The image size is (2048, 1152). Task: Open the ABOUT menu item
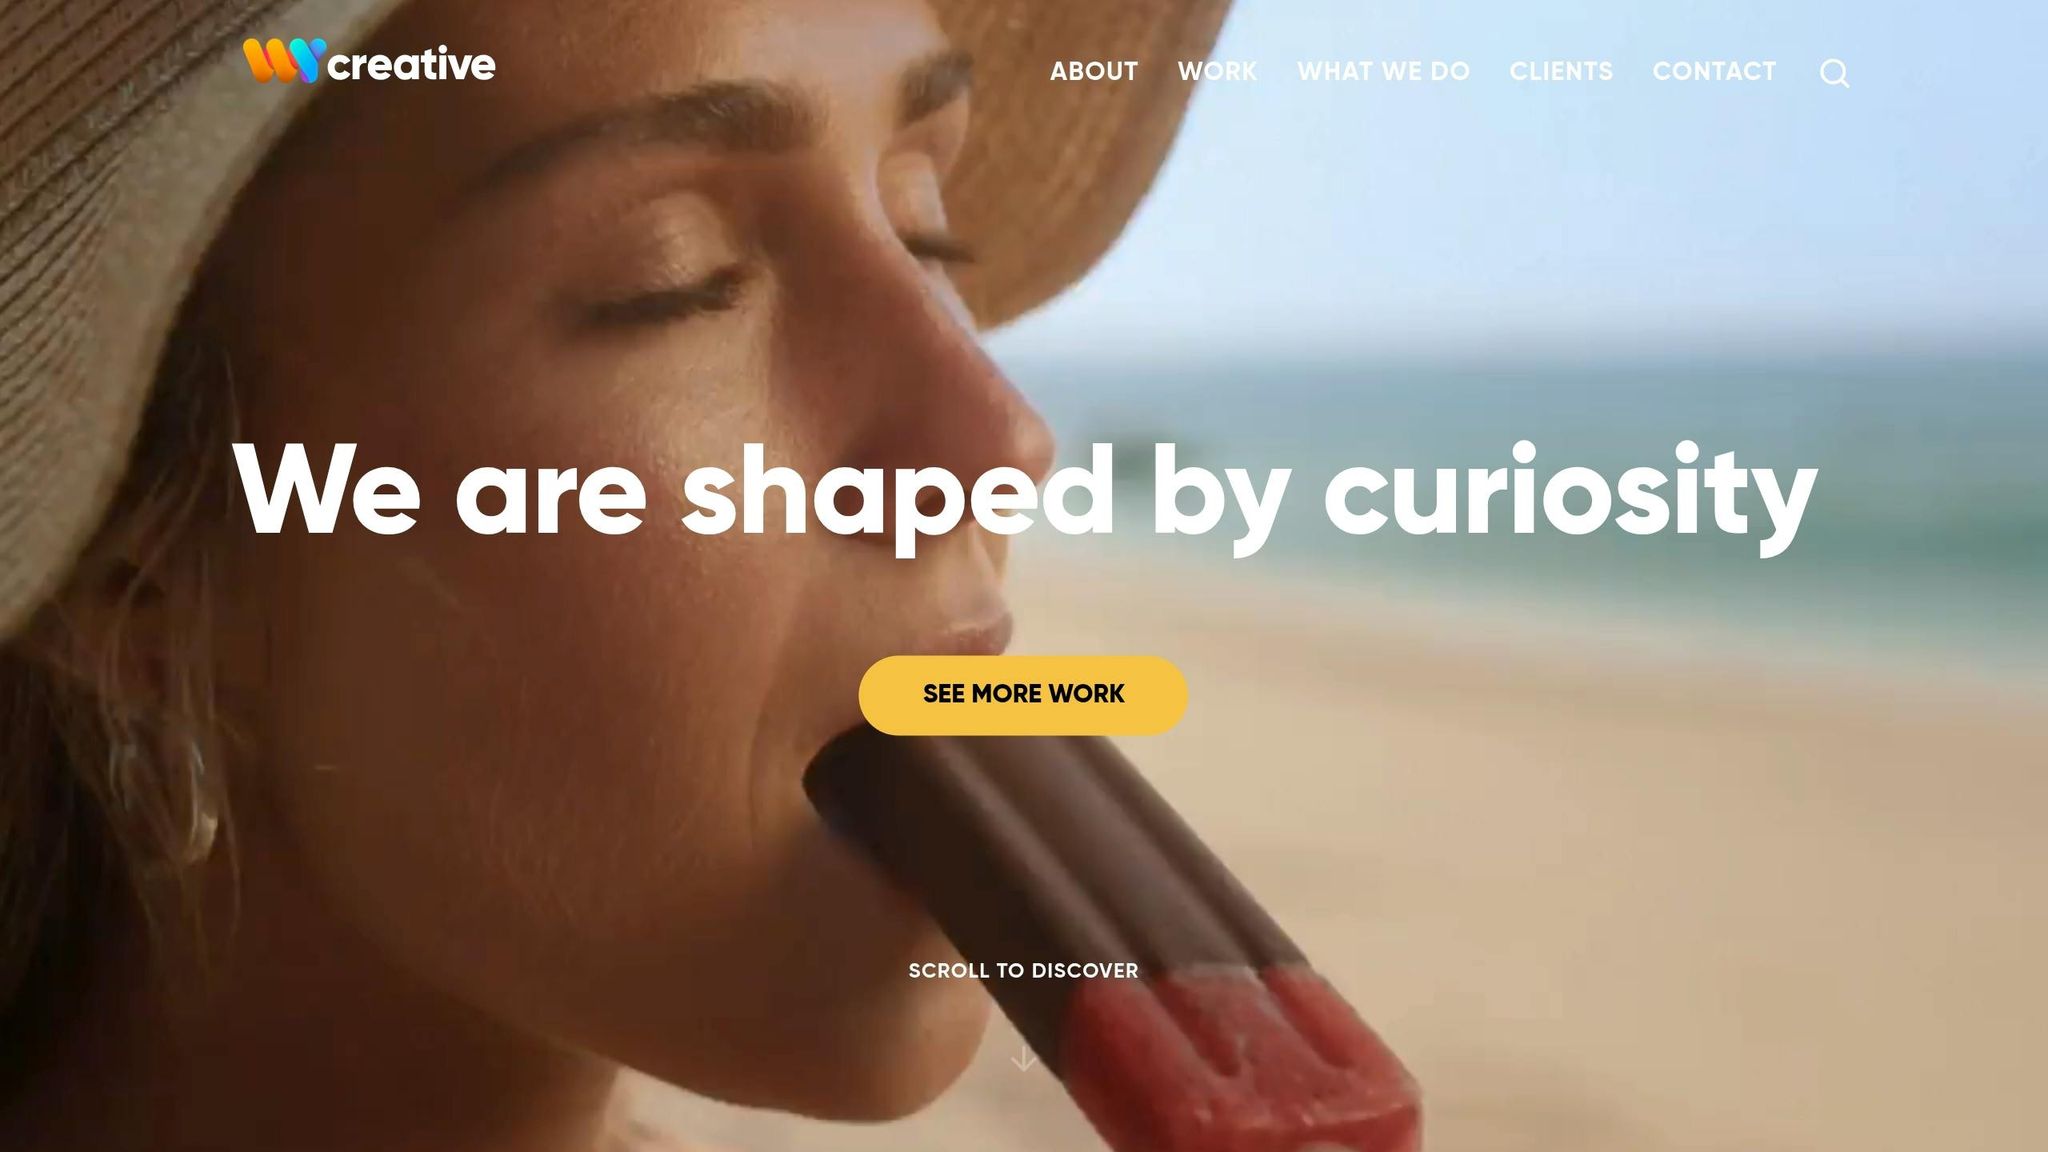(x=1094, y=72)
